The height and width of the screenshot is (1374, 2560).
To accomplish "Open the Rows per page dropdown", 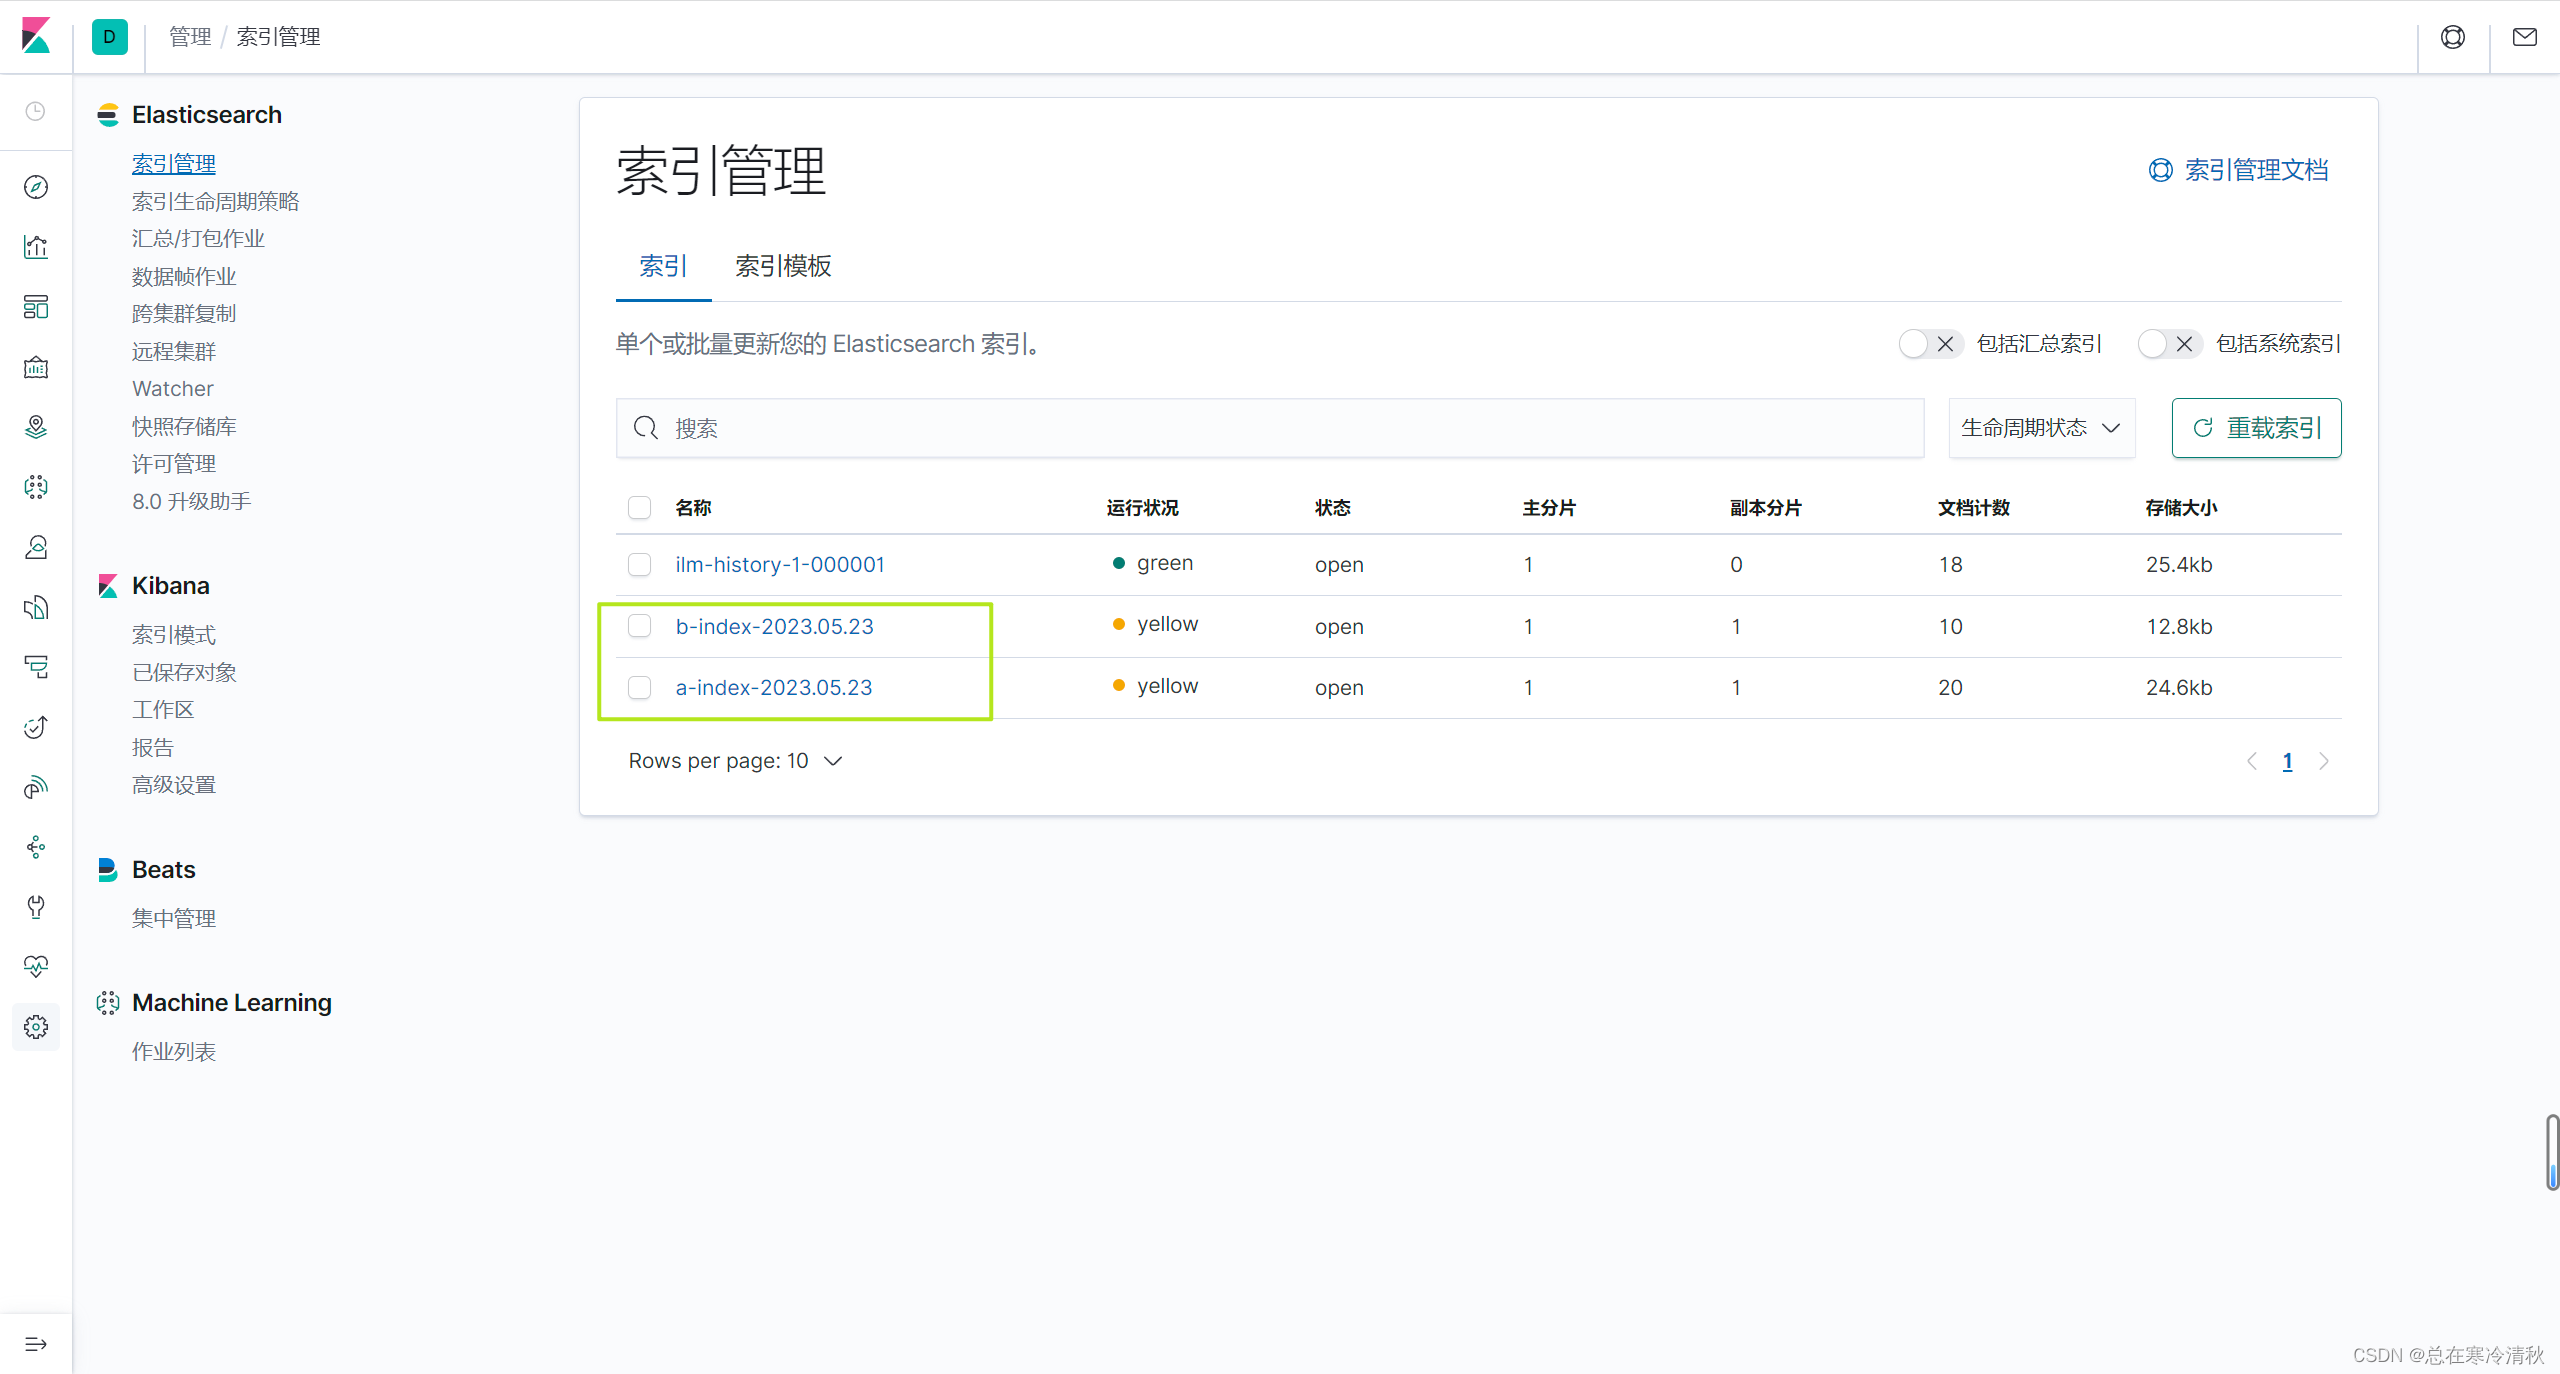I will (735, 761).
